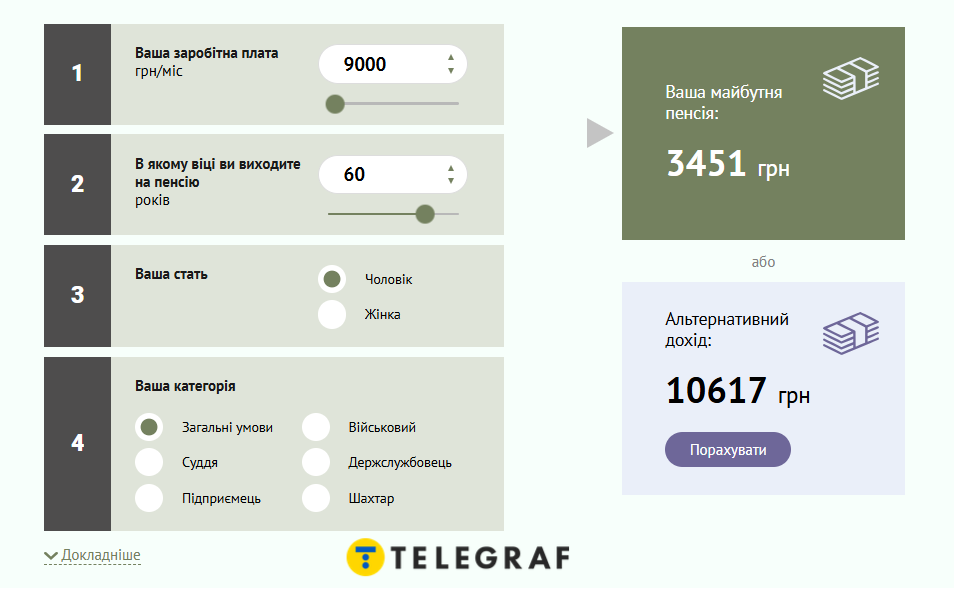Screen dimensions: 954x592
Task: Choose the Військовий category
Action: pos(316,427)
